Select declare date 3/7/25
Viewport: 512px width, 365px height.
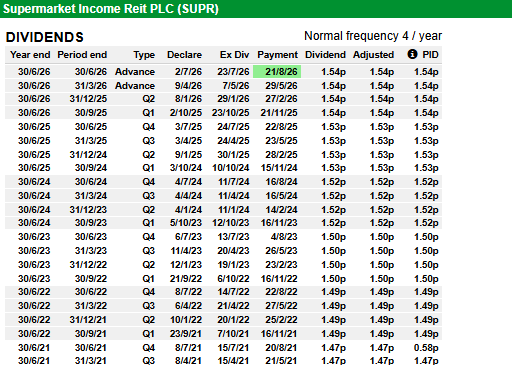point(188,127)
